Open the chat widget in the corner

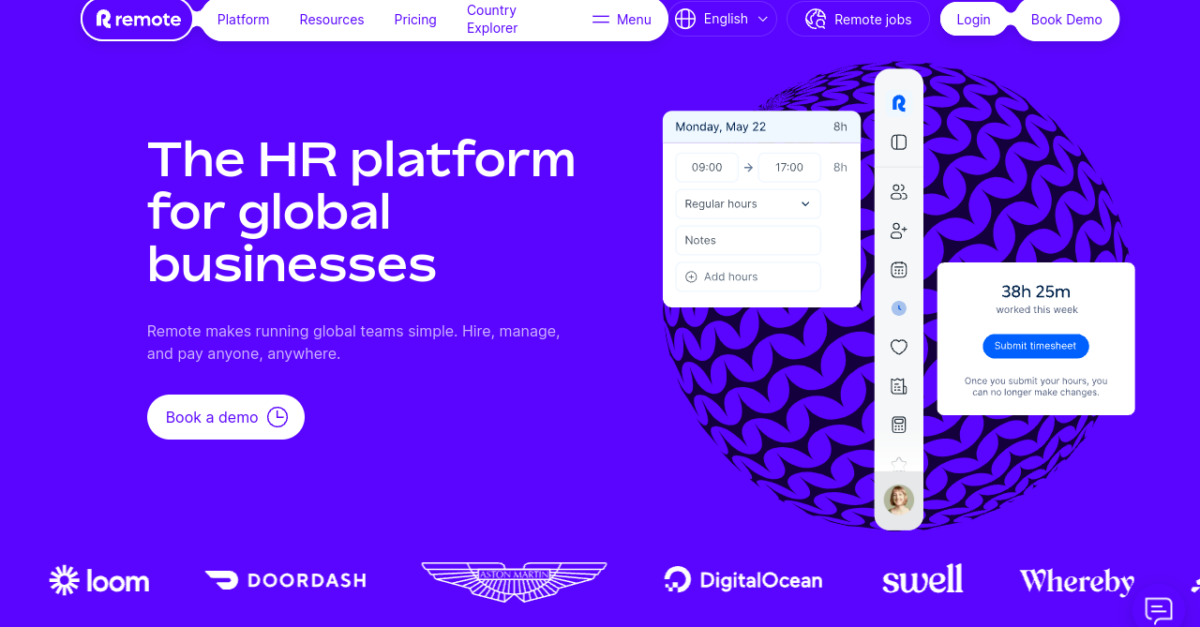point(1157,610)
